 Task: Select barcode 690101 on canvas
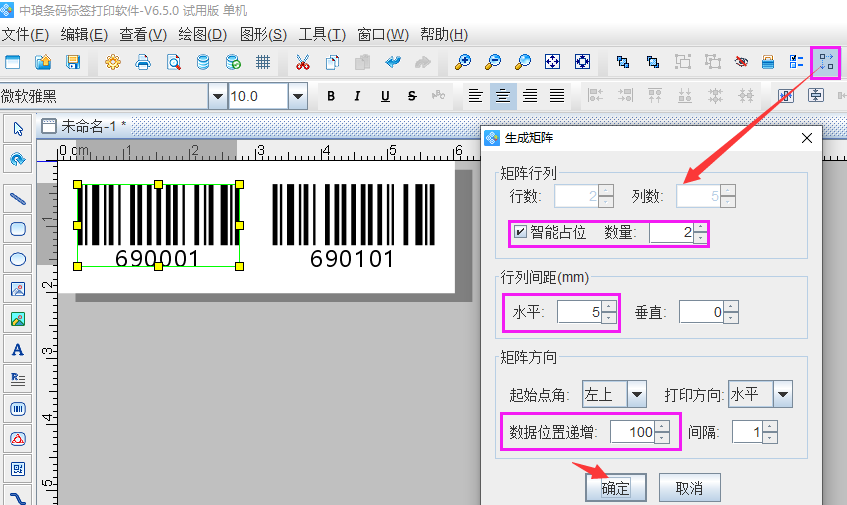353,226
